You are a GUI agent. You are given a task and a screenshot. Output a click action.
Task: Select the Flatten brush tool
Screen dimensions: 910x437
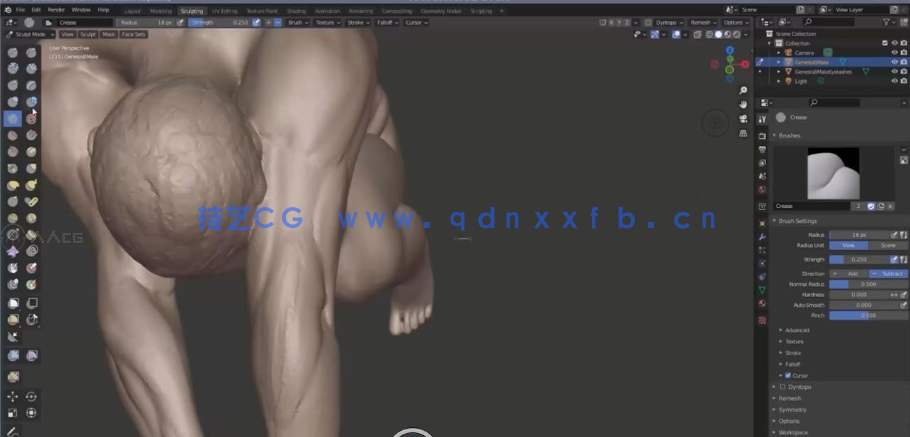(13, 135)
